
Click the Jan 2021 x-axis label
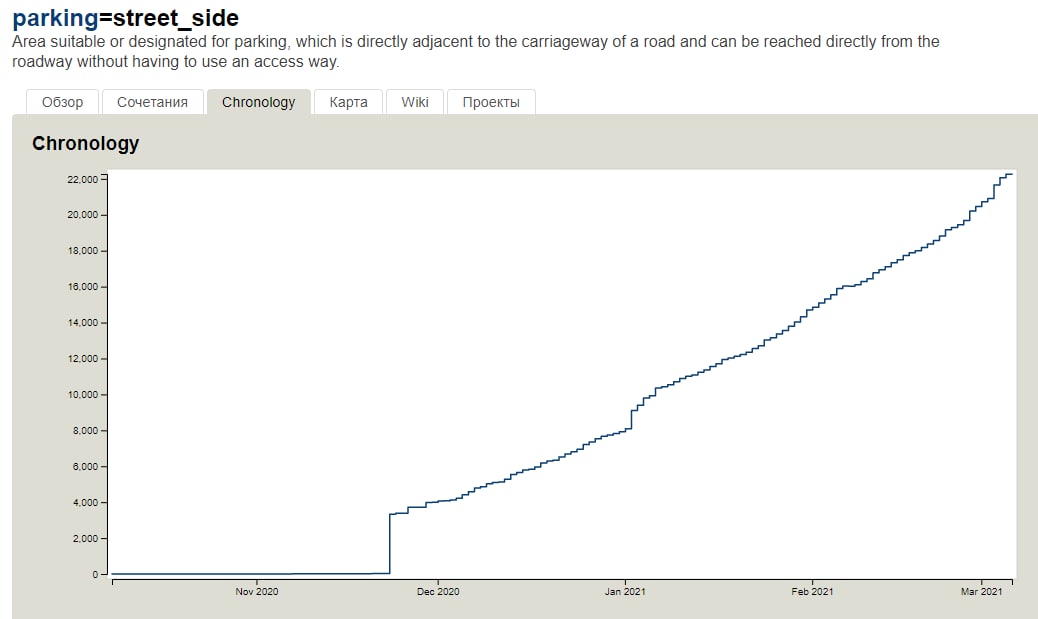pos(625,592)
